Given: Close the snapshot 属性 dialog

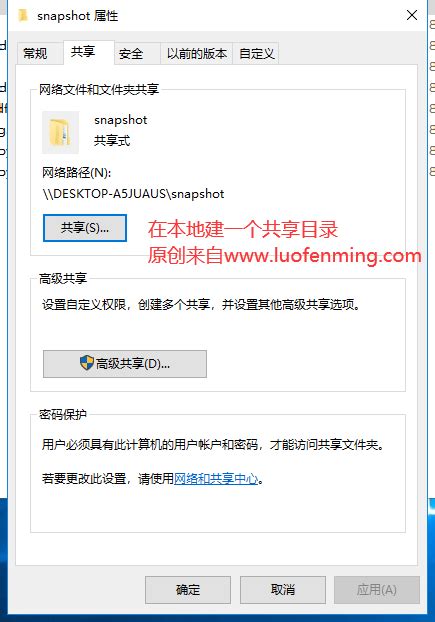Looking at the screenshot, I should 412,15.
